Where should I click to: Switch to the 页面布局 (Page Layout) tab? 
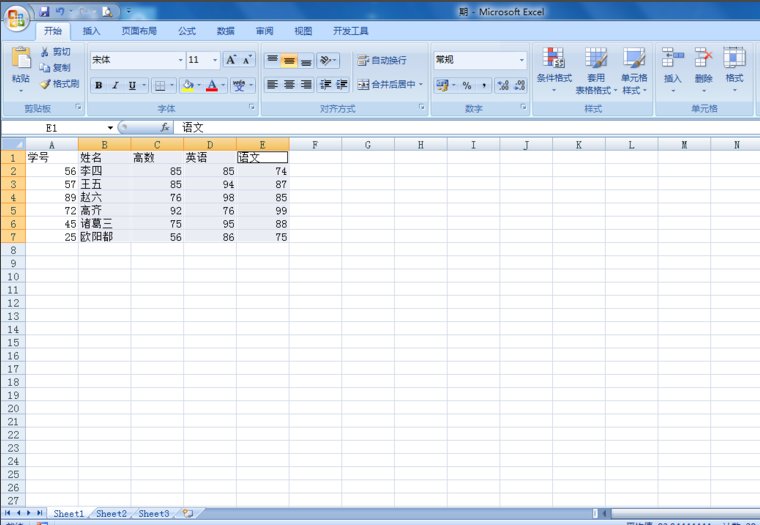click(x=139, y=31)
